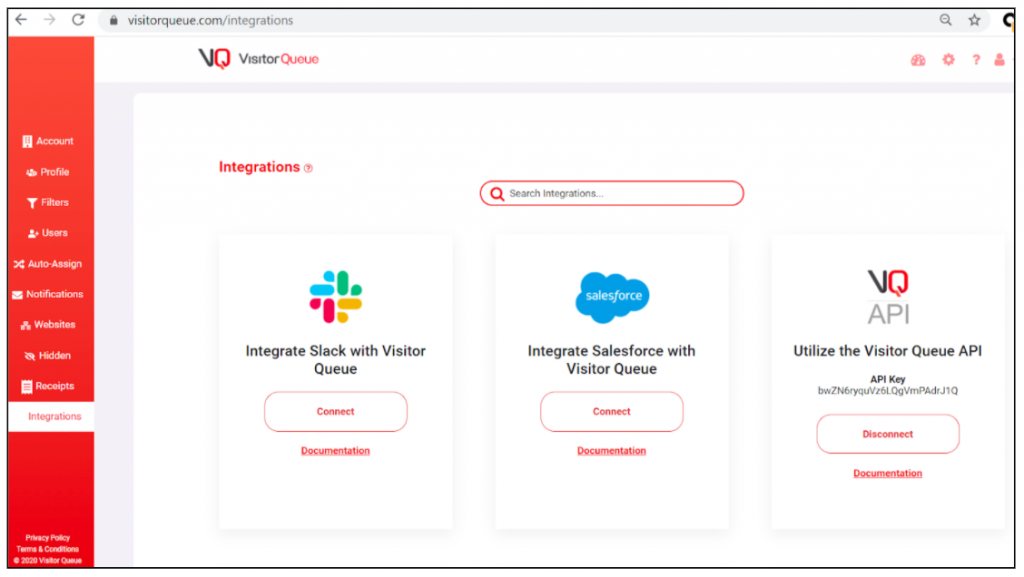Screen dimensions: 1024x577
Task: Click the Salesforce cloud logo
Action: point(612,297)
